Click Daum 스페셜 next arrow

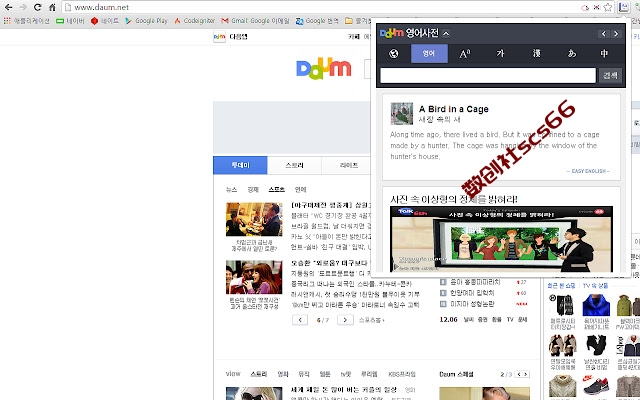[526, 374]
